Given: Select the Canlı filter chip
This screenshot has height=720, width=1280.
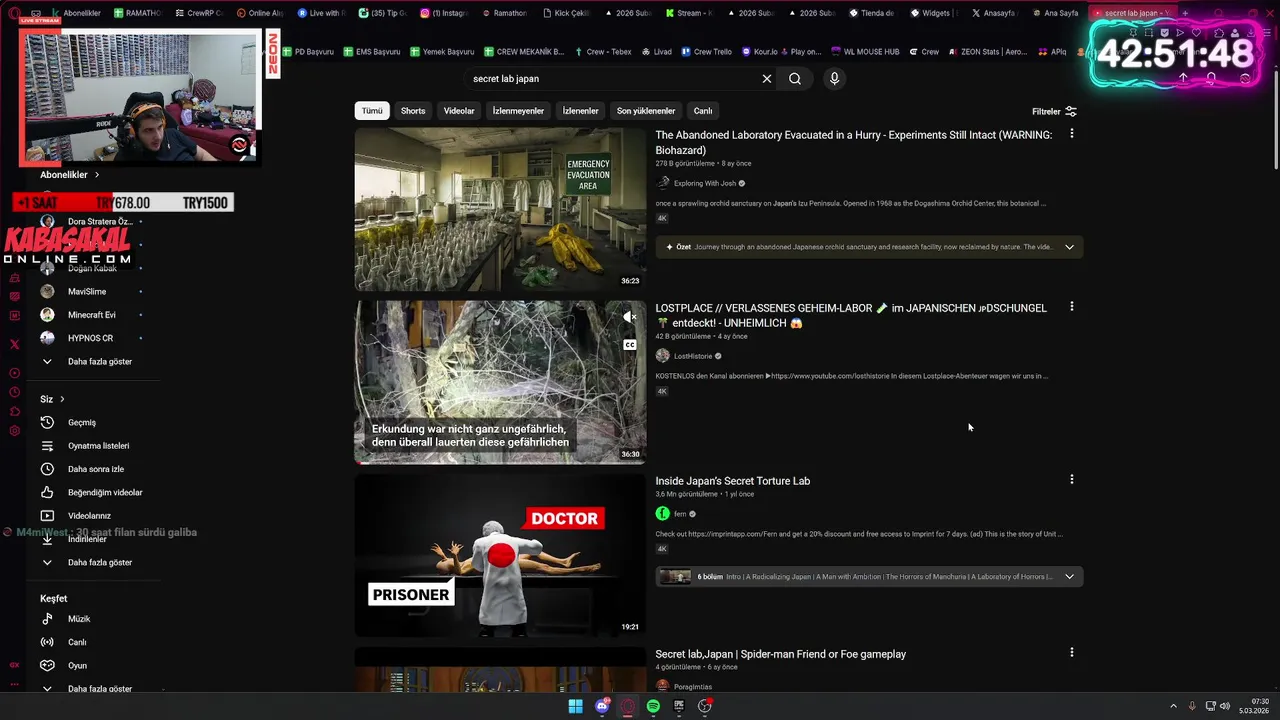Looking at the screenshot, I should click(703, 111).
